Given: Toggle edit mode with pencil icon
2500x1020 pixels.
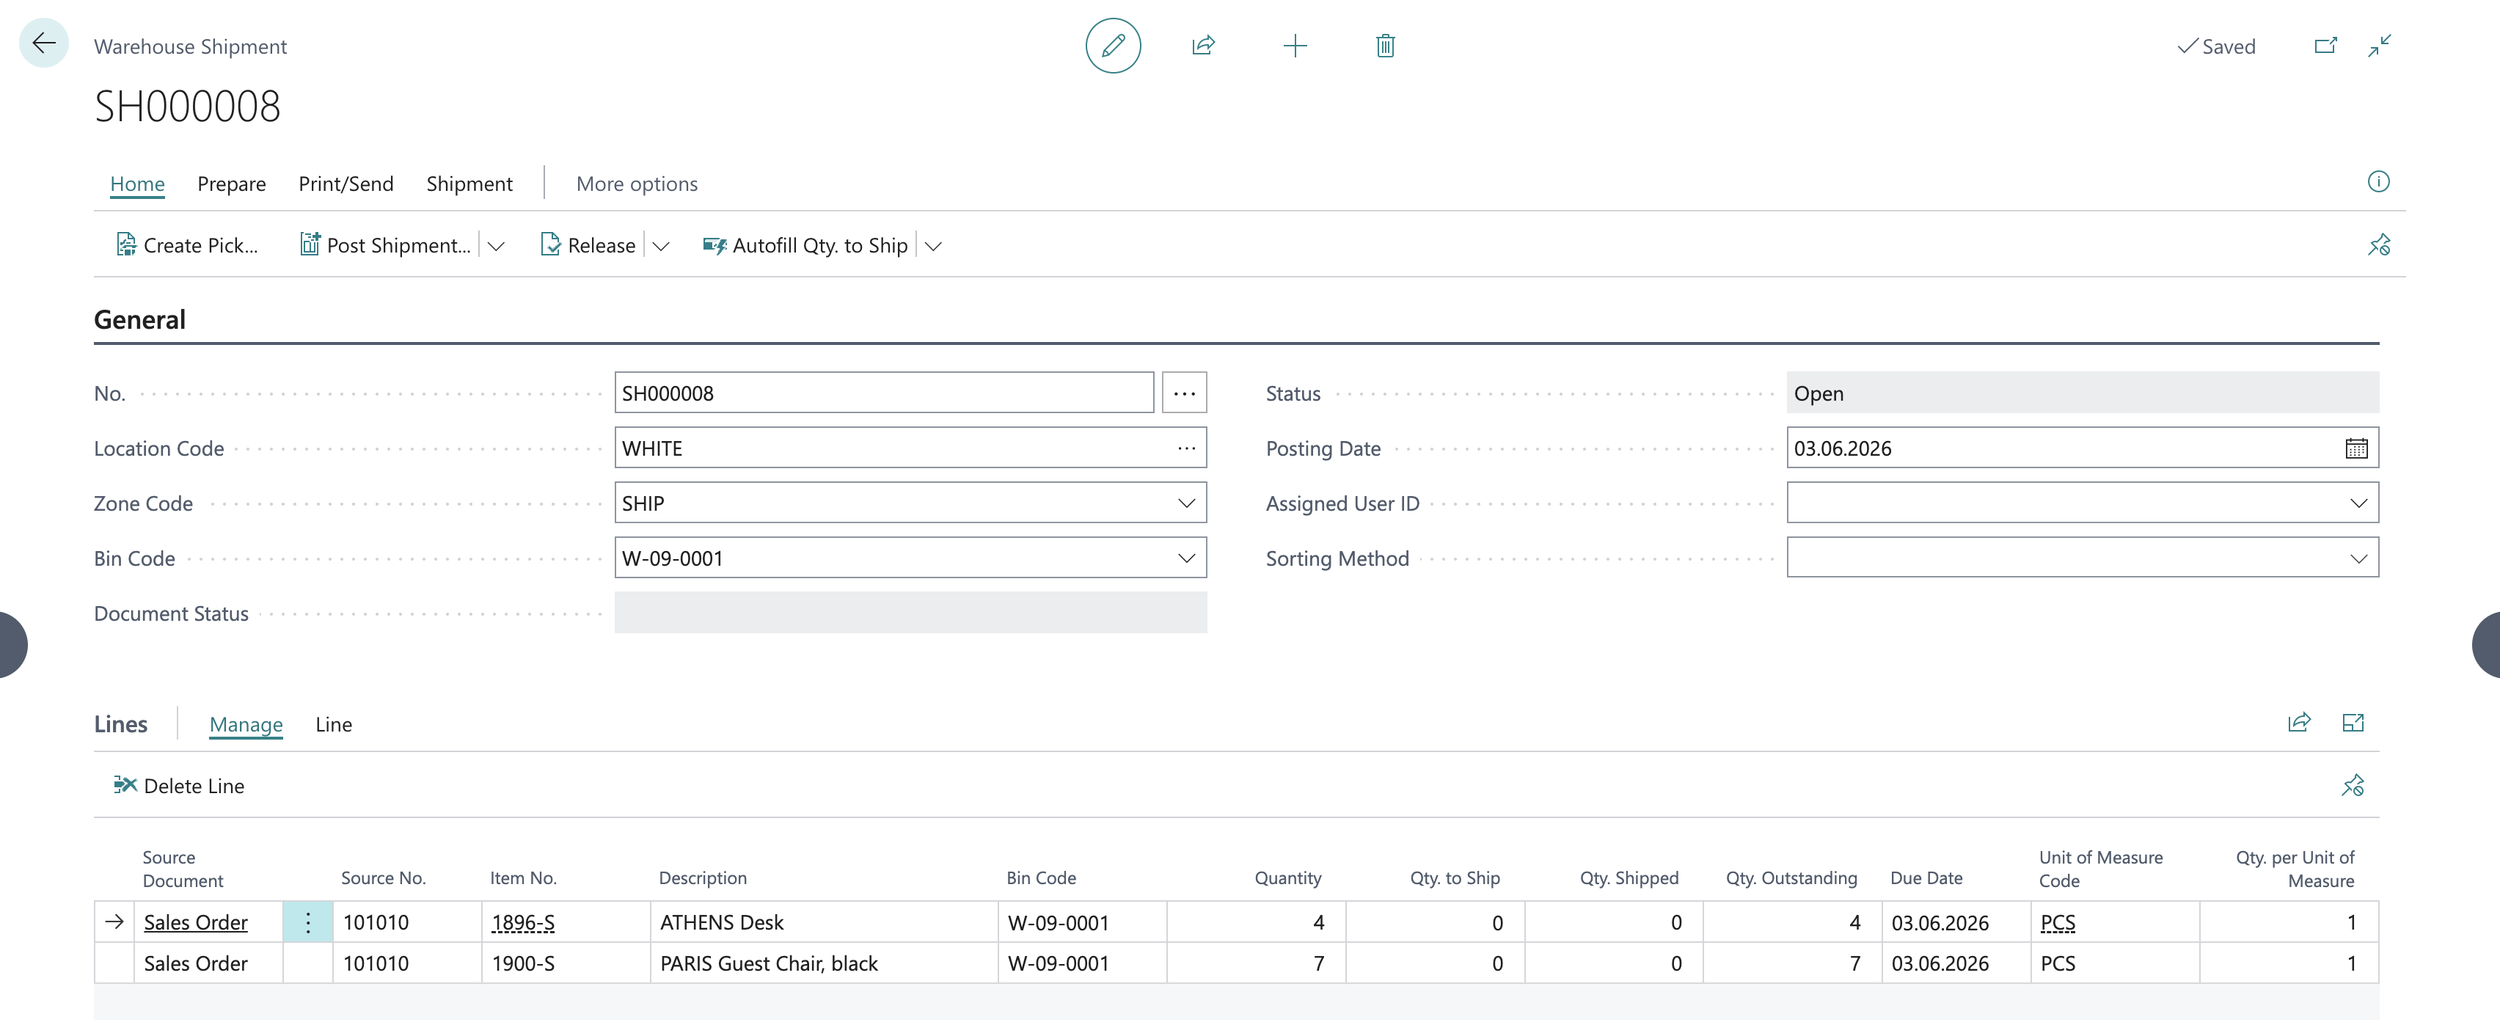Looking at the screenshot, I should [x=1113, y=45].
